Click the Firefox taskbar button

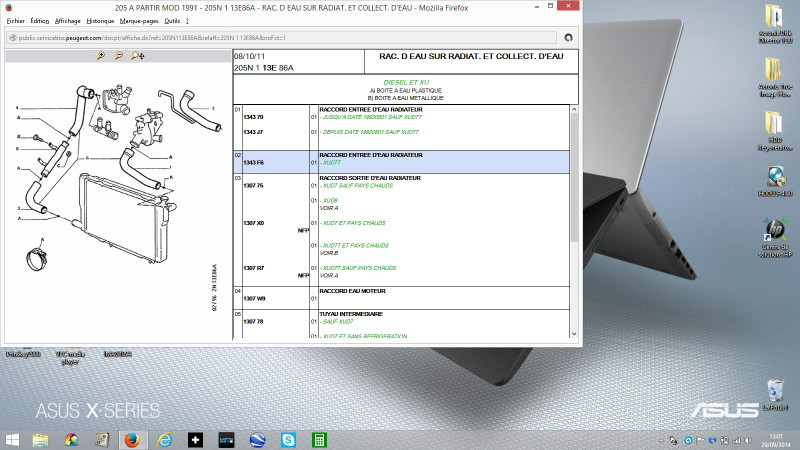click(x=133, y=440)
